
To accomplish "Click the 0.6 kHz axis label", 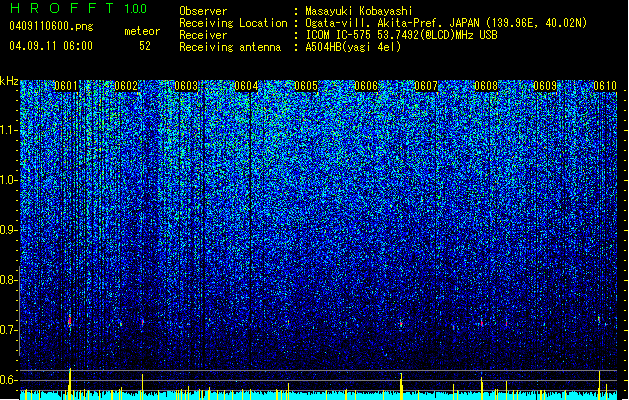I will 8,380.
